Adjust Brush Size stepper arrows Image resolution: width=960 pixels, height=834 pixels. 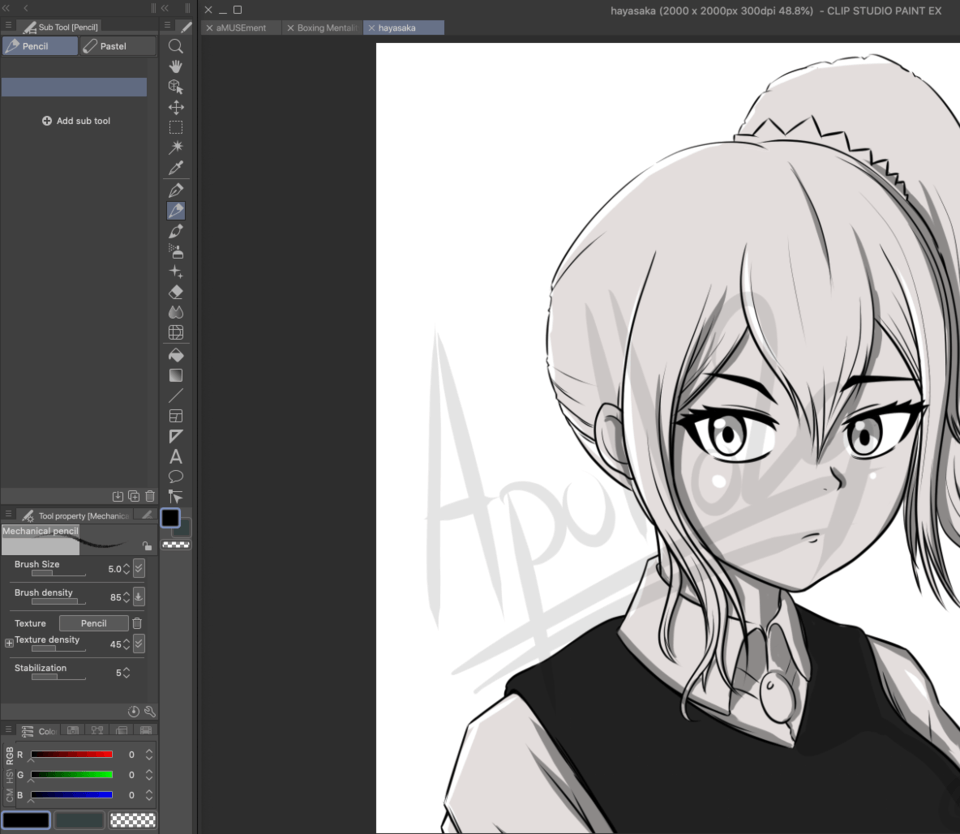click(x=126, y=569)
